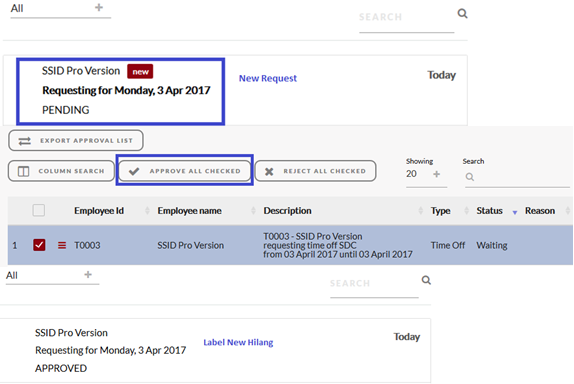
Task: Focus the table Search input field
Action: (517, 177)
